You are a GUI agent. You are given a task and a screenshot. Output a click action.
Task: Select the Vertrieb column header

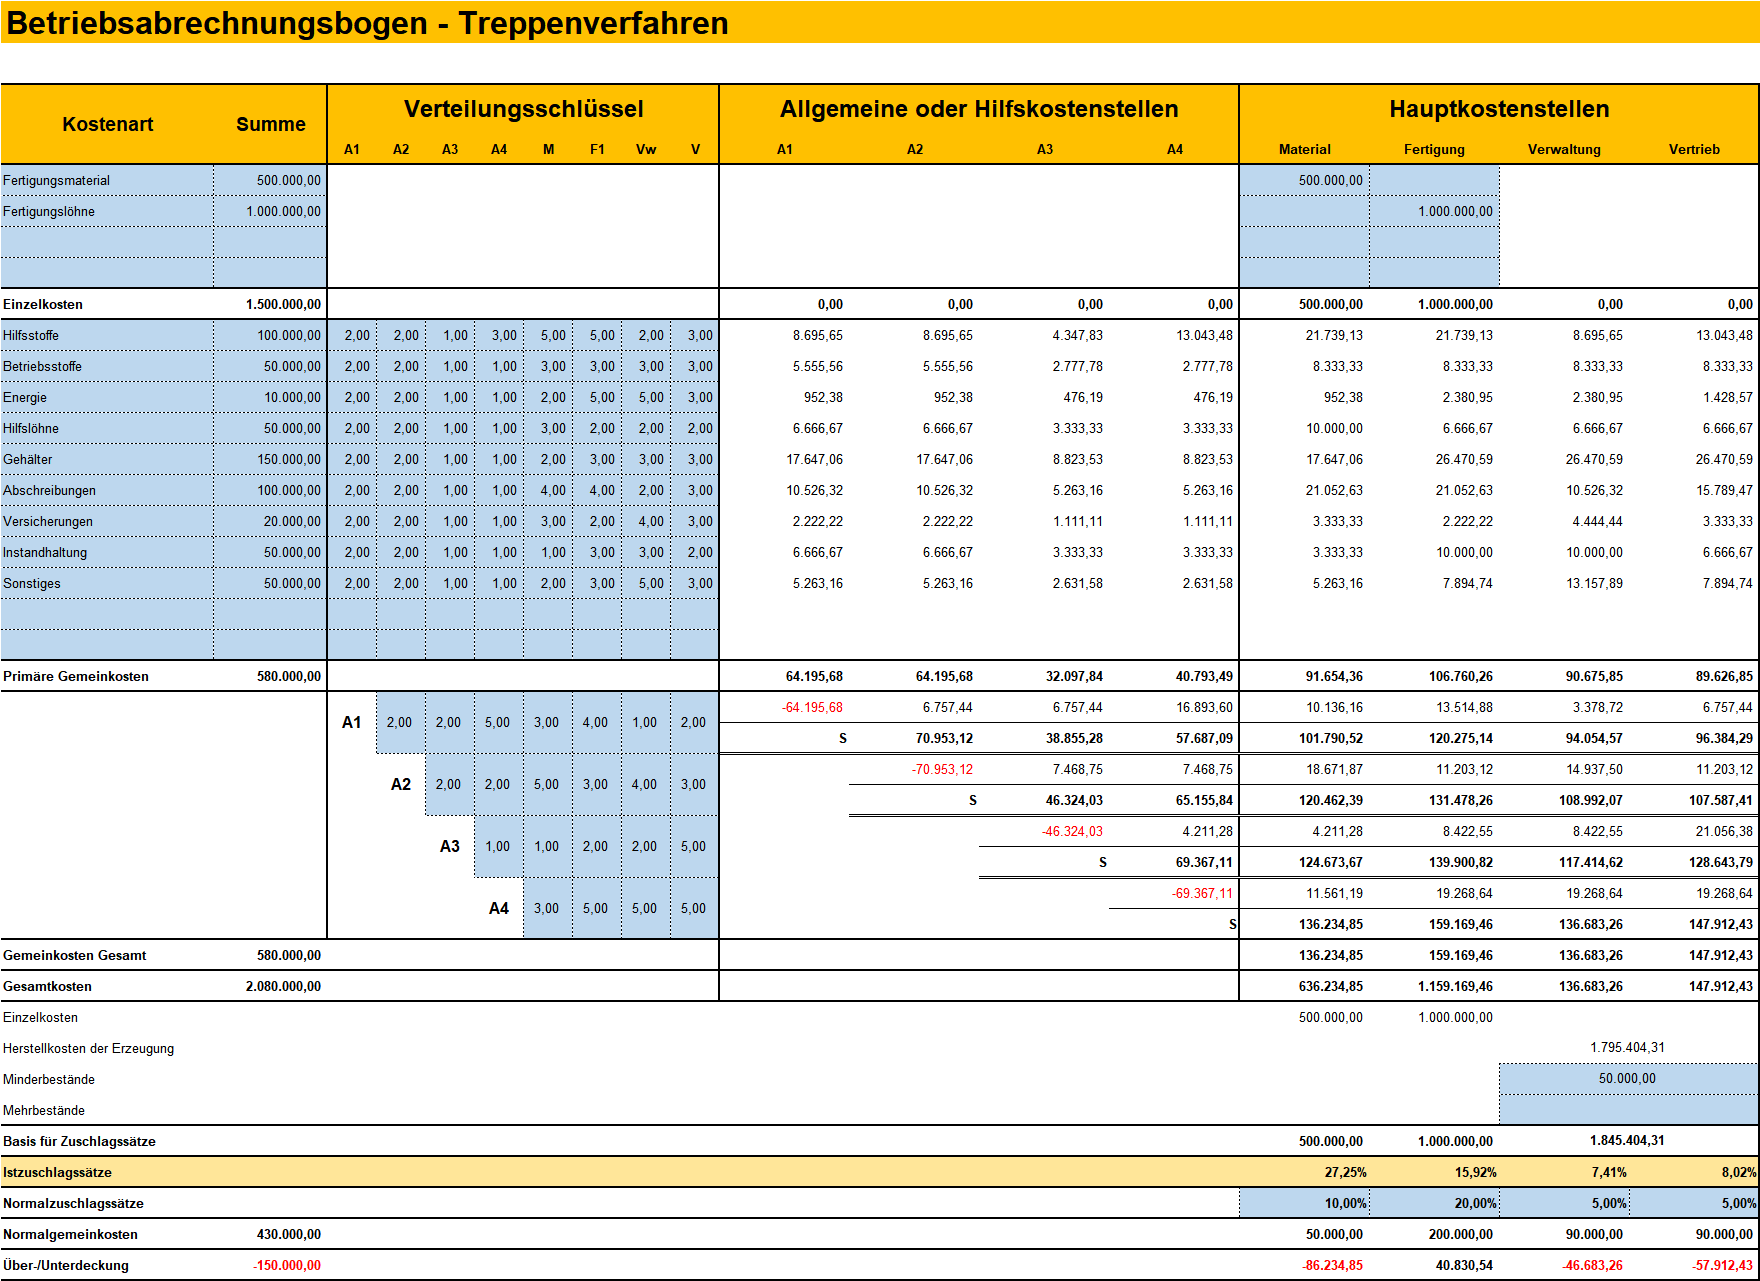1694,149
